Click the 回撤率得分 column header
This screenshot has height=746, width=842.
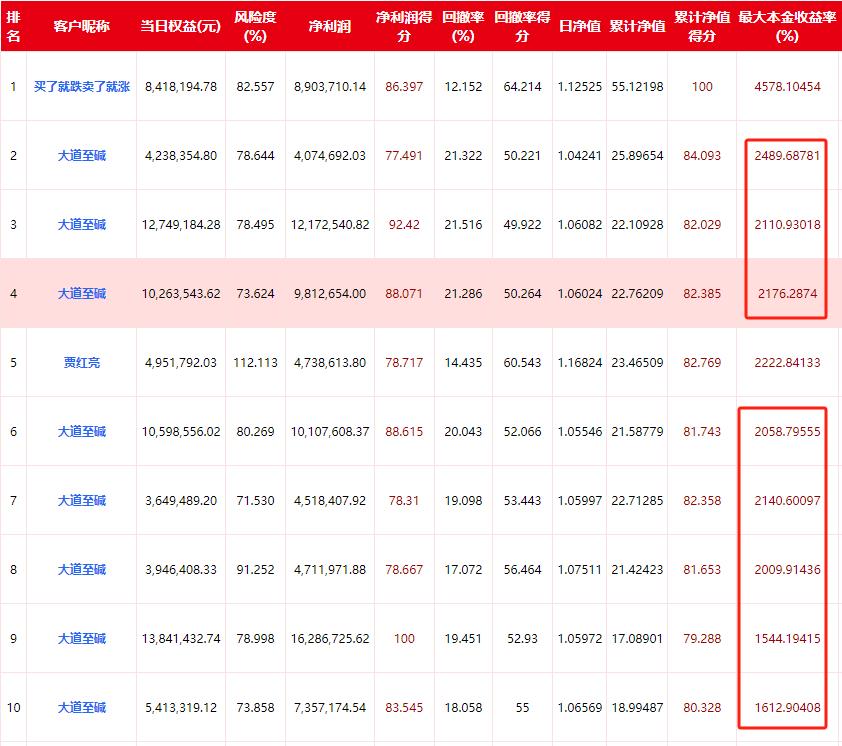pos(522,26)
